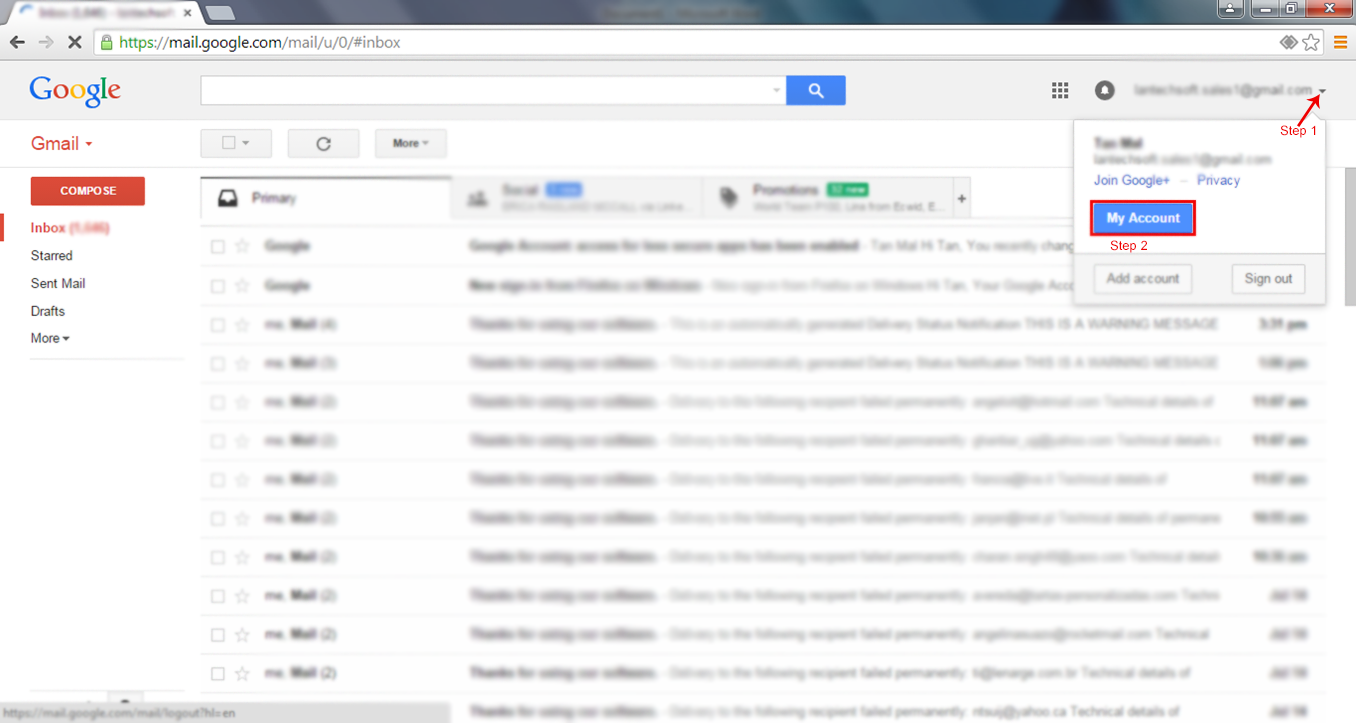Click the extension icon beside the bookmark star

tap(1289, 43)
